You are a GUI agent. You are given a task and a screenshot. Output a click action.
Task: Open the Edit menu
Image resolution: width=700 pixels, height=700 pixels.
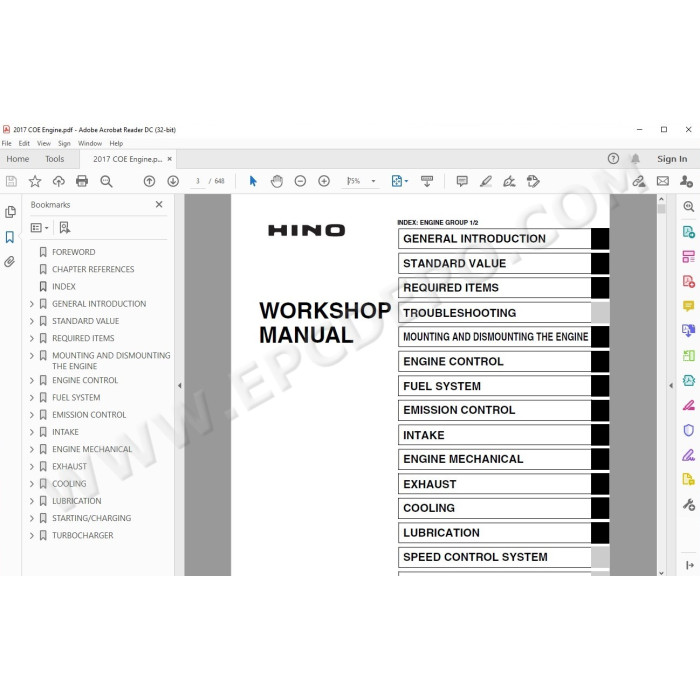tap(24, 143)
